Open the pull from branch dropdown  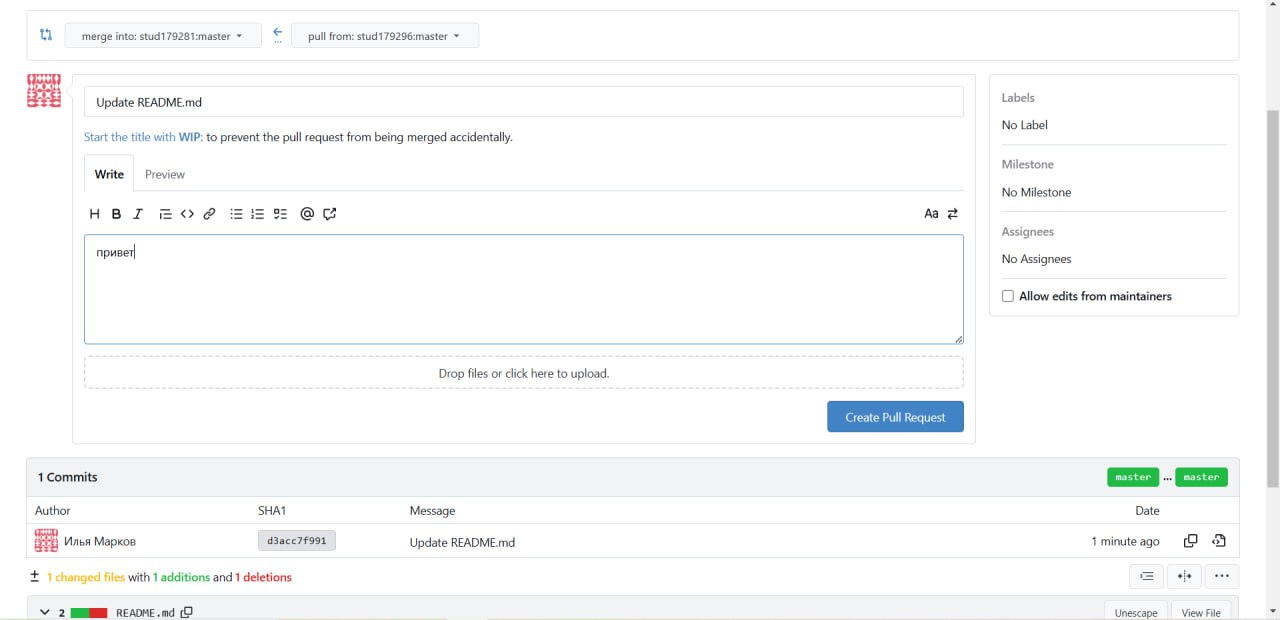click(x=385, y=36)
